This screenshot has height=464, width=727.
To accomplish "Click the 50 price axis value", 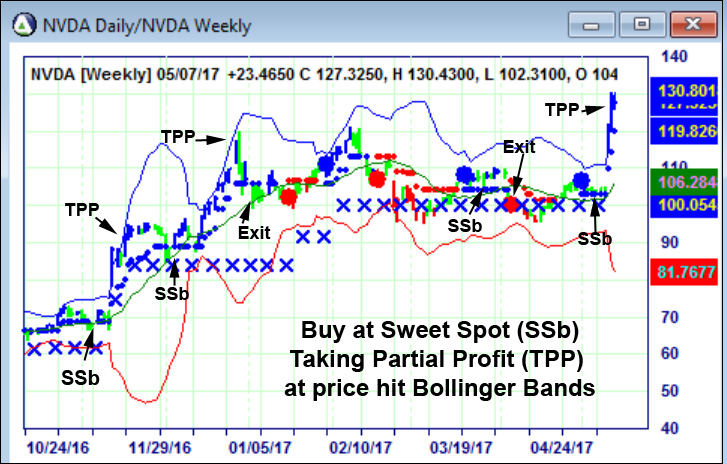I will pyautogui.click(x=670, y=391).
